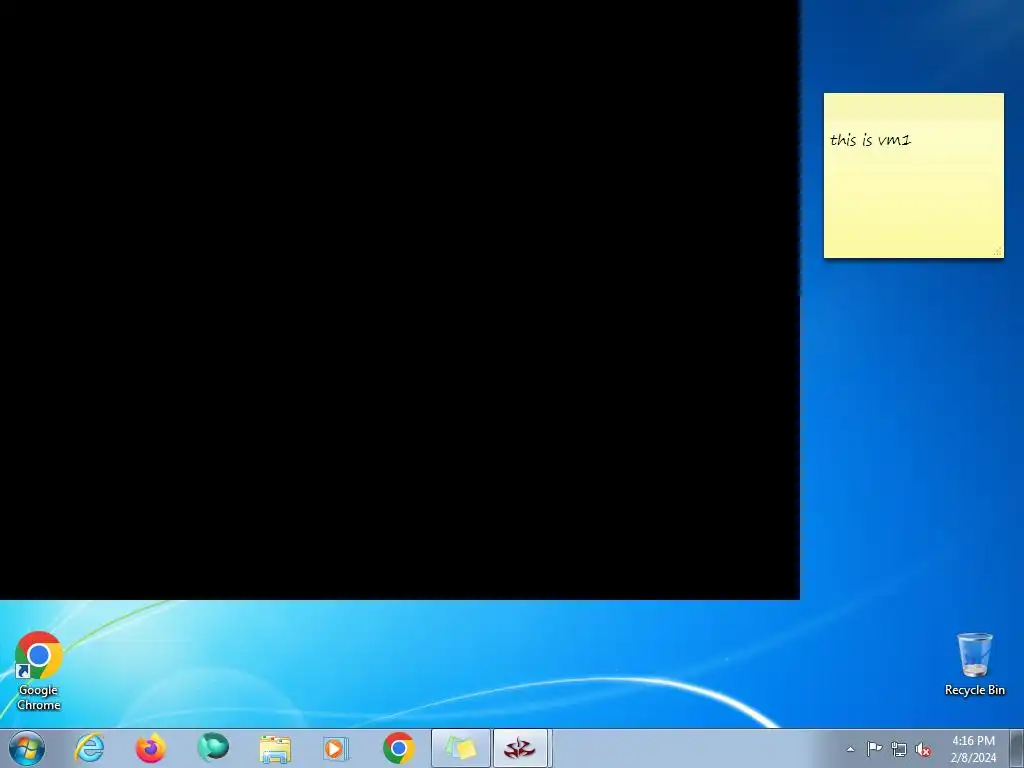Viewport: 1024px width, 768px height.
Task: Focus the black window on desktop
Action: click(x=400, y=300)
